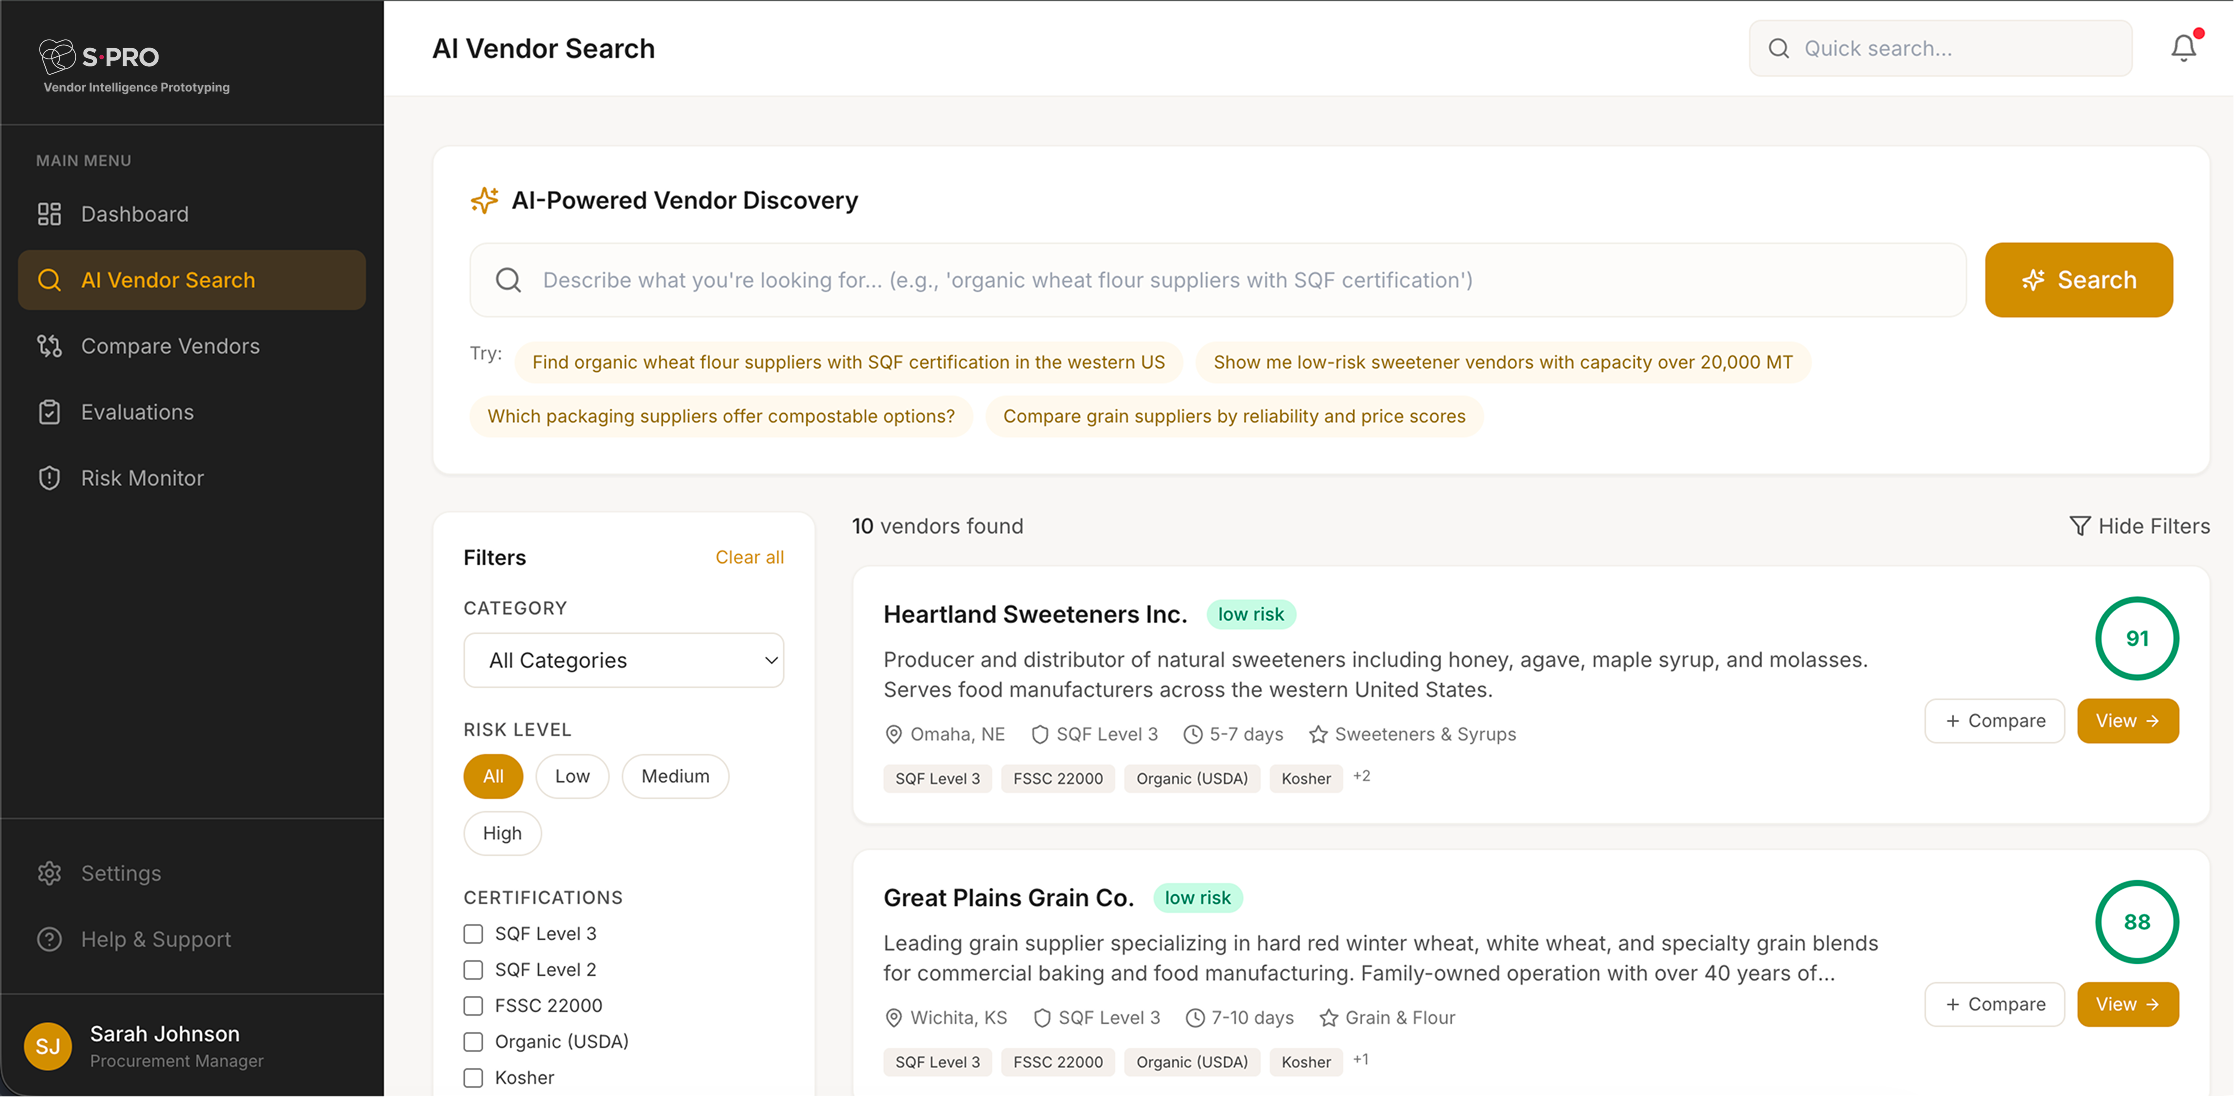Image resolution: width=2234 pixels, height=1097 pixels.
Task: Click the magnifier icon in the discovery search bar
Action: tap(508, 280)
